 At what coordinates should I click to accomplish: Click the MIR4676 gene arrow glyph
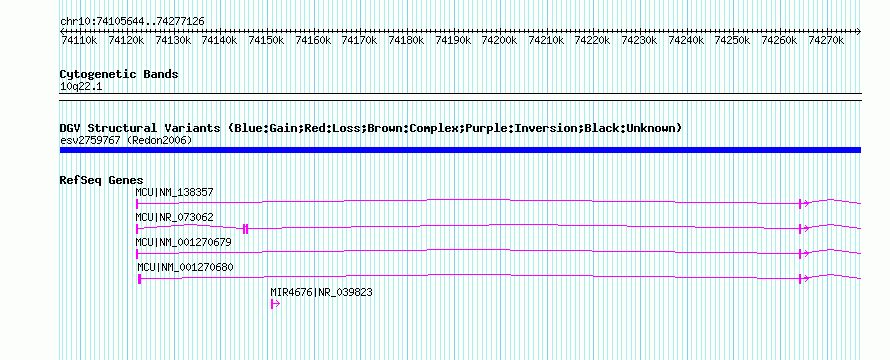[275, 304]
